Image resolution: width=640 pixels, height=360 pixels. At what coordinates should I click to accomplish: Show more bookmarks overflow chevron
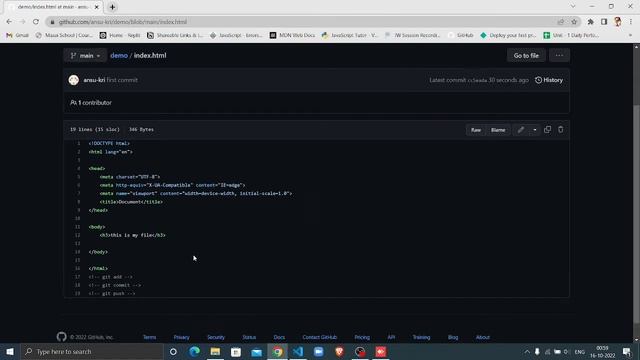pos(631,35)
